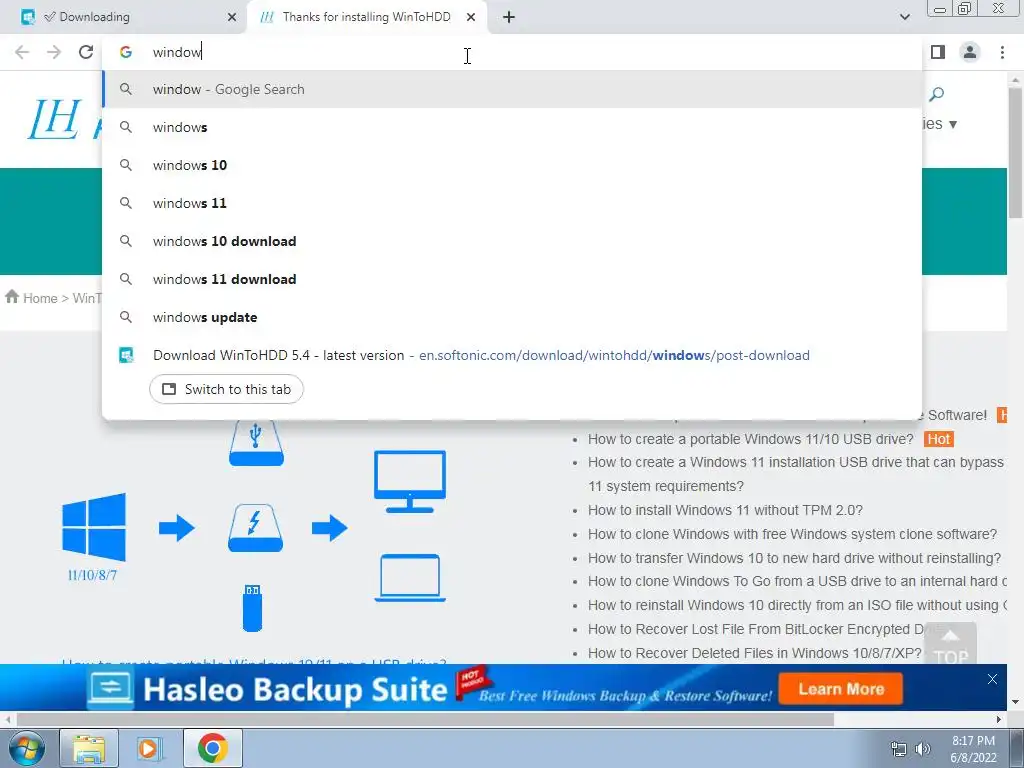Viewport: 1024px width, 768px height.
Task: Open Windows Explorer from the taskbar
Action: [89, 748]
